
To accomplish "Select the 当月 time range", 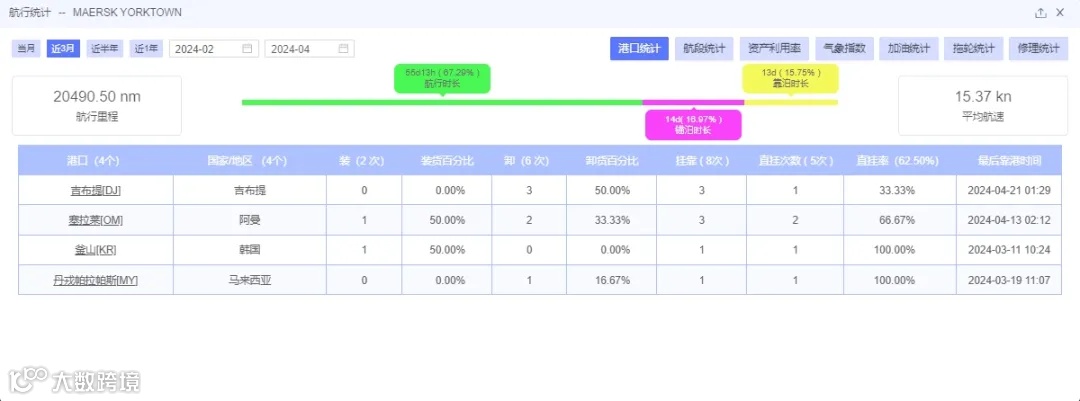I will click(26, 48).
